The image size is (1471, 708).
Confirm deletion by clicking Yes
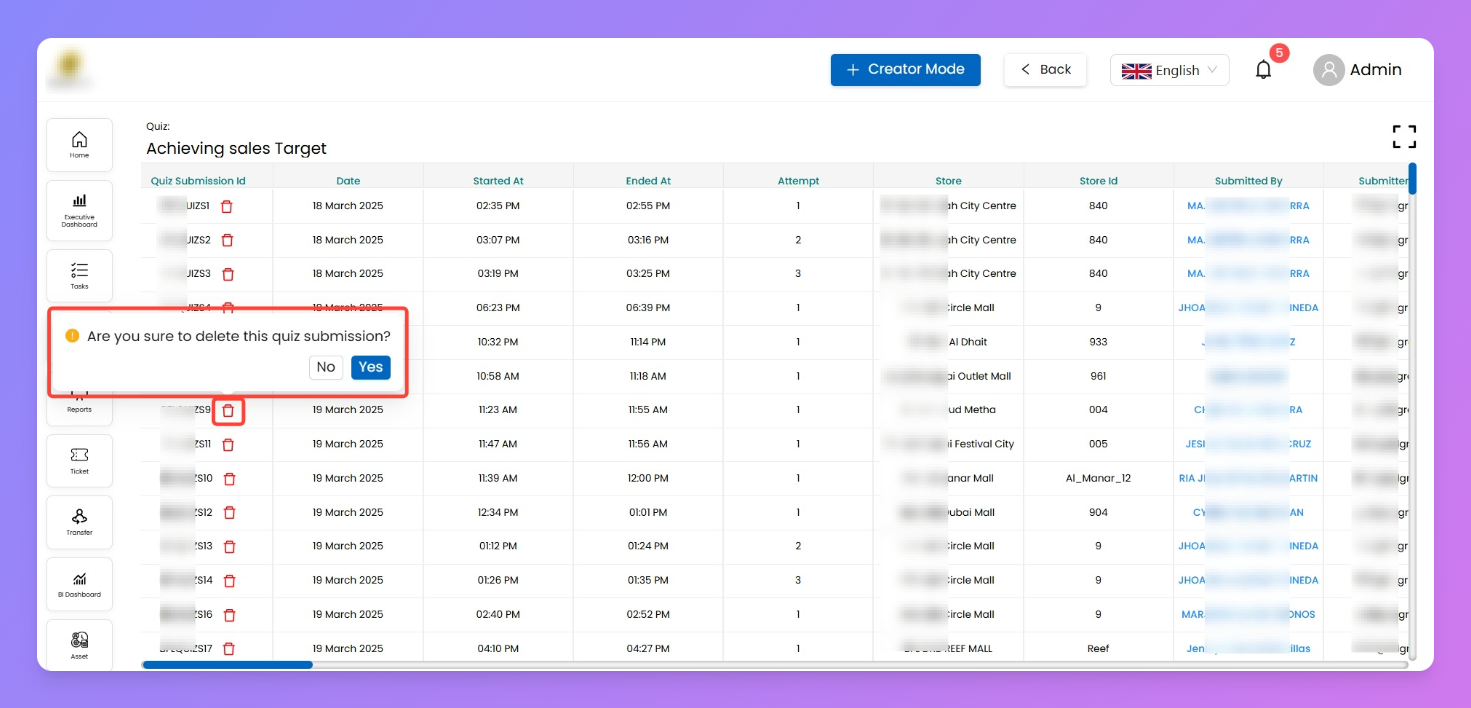pyautogui.click(x=370, y=367)
